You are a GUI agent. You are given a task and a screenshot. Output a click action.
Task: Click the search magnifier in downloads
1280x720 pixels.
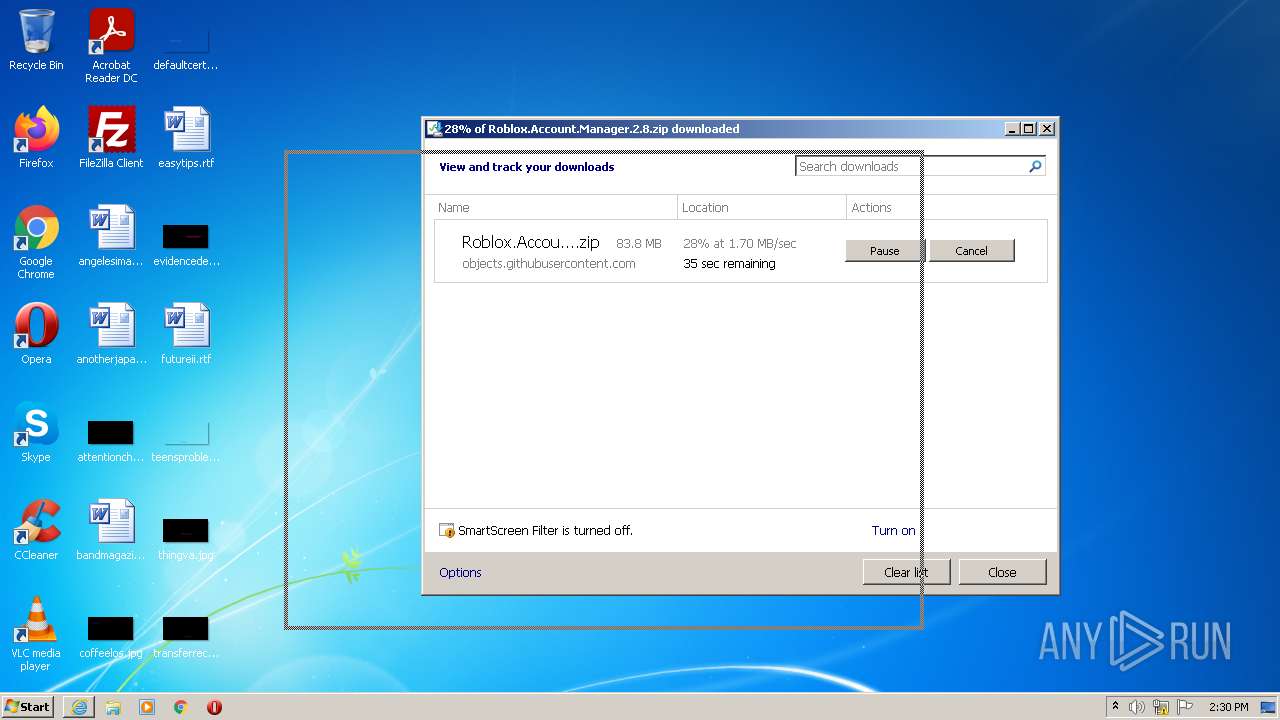pos(1035,167)
